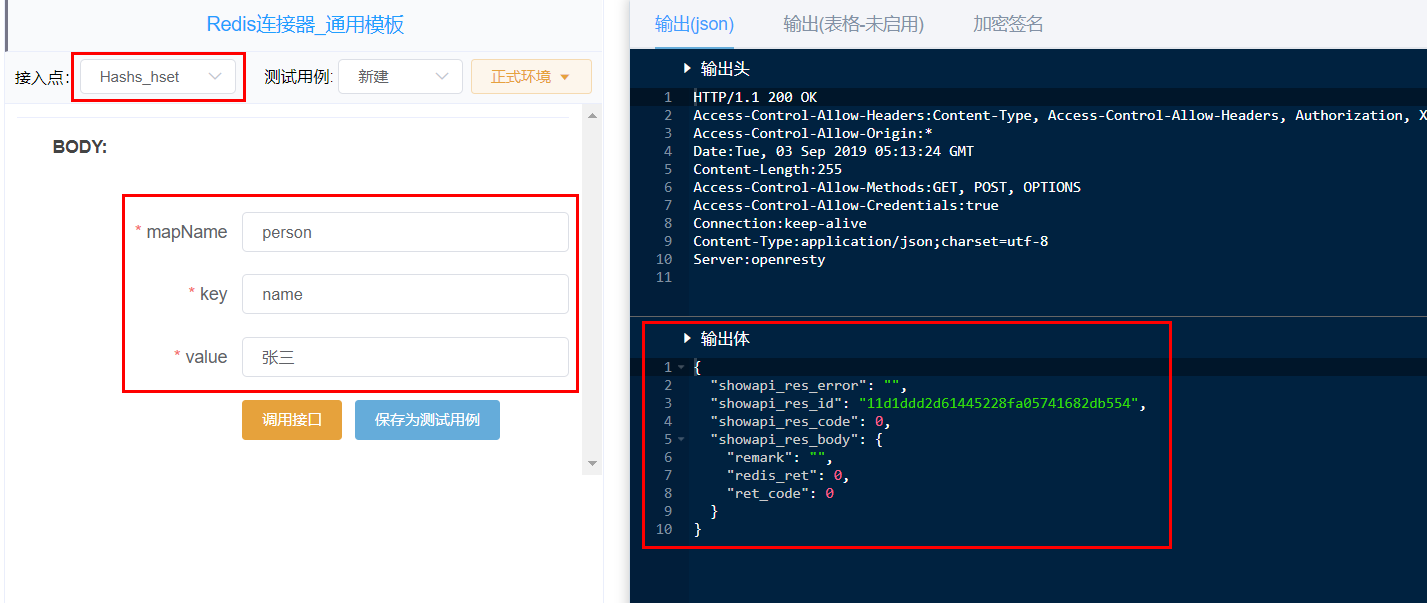Click the "showapi_res_code" line
The height and width of the screenshot is (603, 1427).
pos(800,421)
